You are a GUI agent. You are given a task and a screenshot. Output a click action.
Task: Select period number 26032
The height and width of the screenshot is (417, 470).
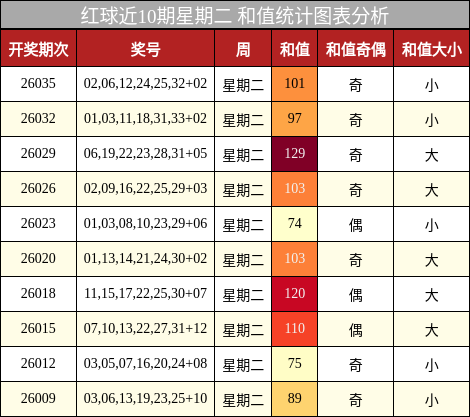[38, 118]
